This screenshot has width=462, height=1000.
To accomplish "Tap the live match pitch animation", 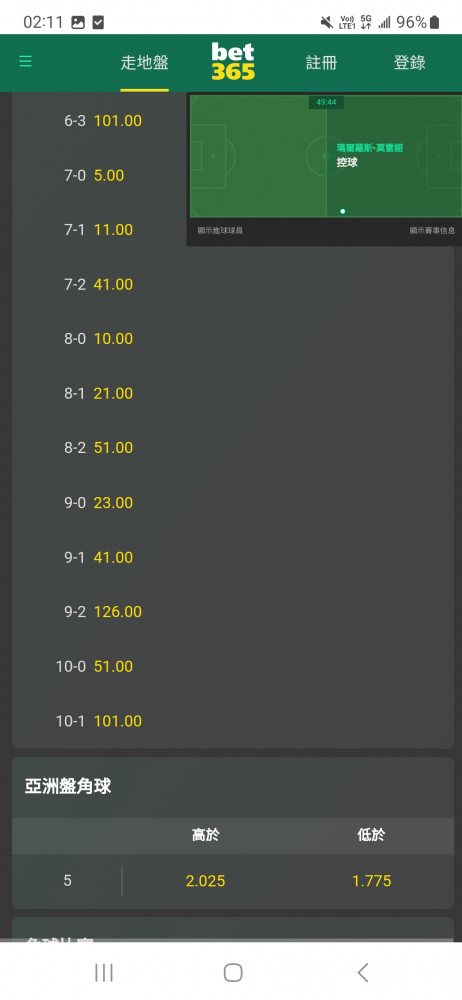I will pos(326,156).
